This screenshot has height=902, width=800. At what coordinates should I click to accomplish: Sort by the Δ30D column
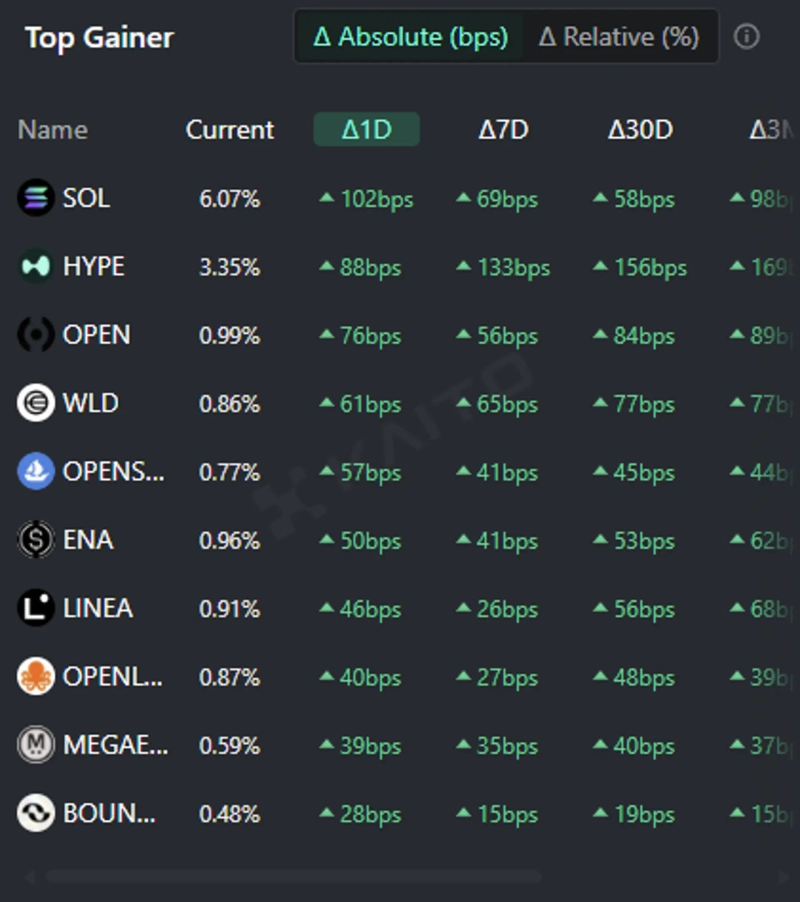(x=640, y=130)
